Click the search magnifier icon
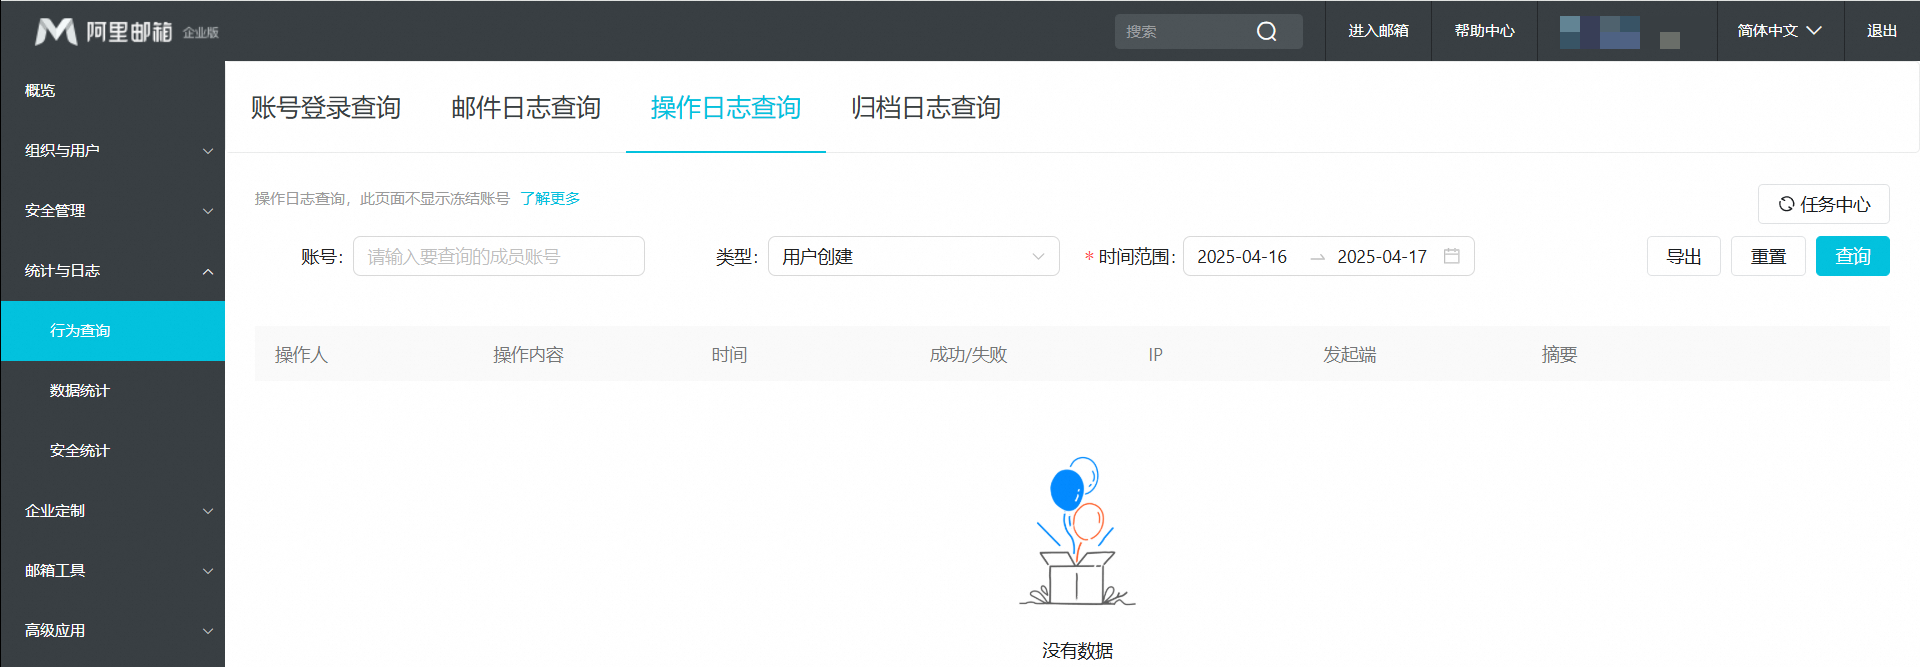Viewport: 1920px width, 667px height. 1266,32
